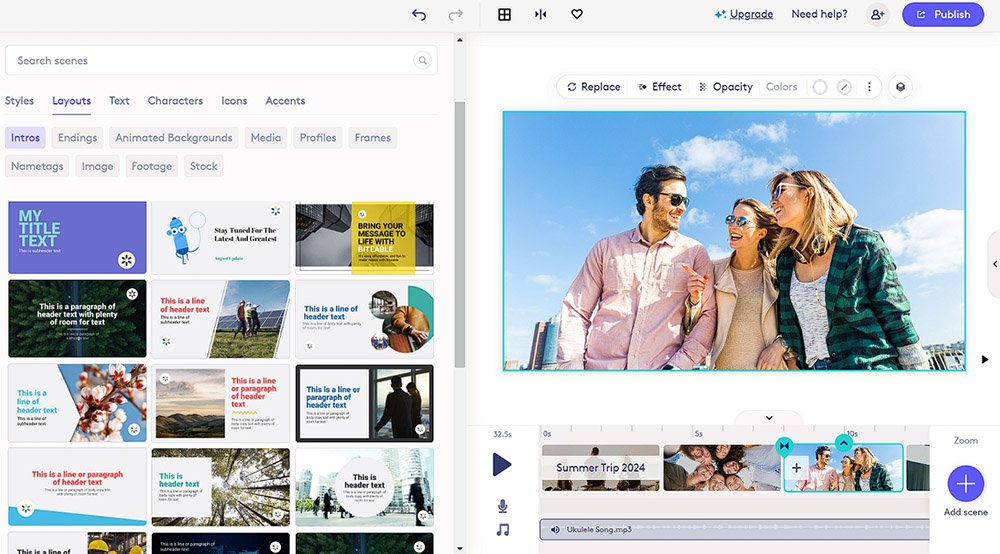Click the small play arrow beside canvas

(x=985, y=360)
